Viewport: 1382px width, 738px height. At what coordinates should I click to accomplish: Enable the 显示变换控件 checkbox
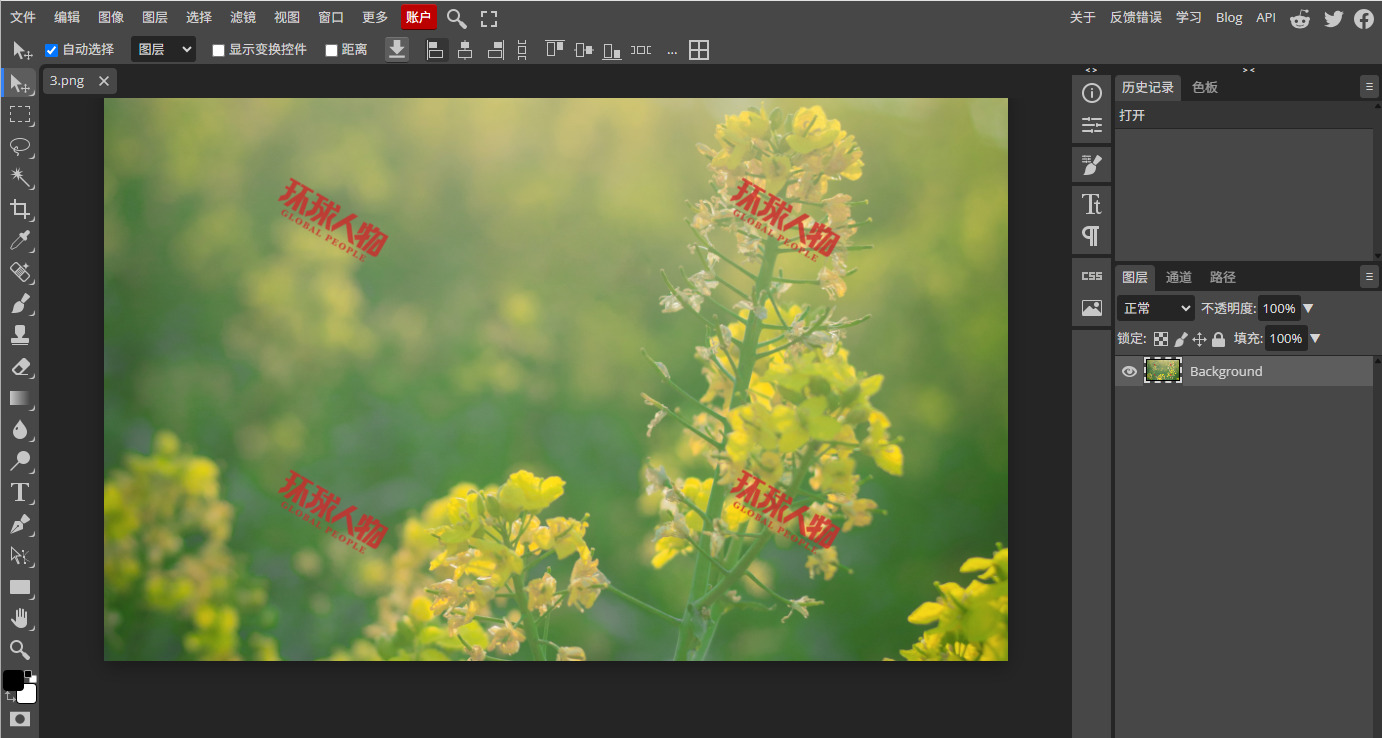pos(218,50)
